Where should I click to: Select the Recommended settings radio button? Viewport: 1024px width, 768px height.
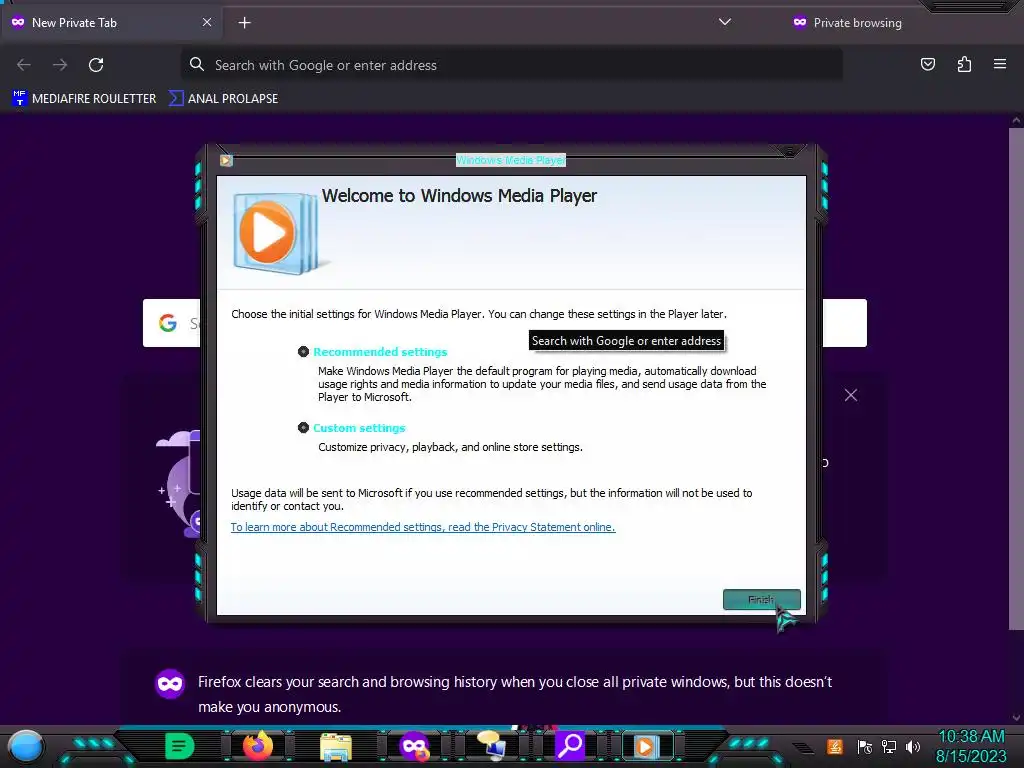tap(303, 352)
